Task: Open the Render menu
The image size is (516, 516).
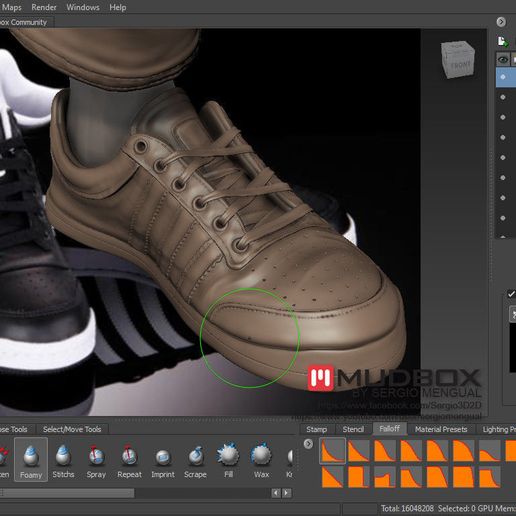Action: (44, 7)
